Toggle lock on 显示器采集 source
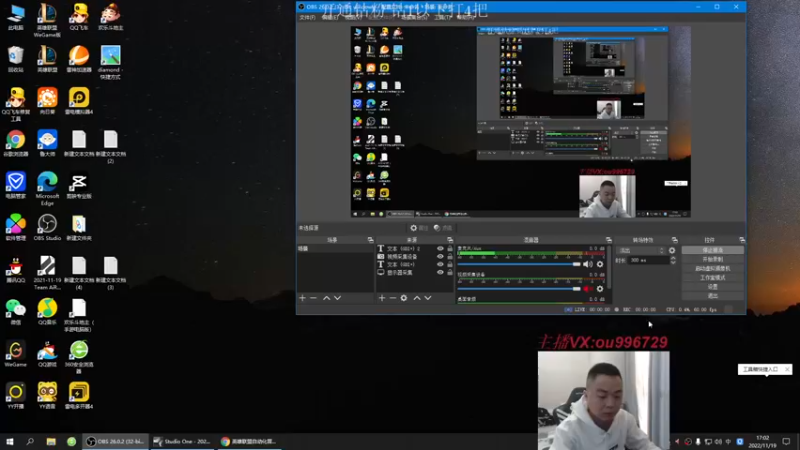800x450 pixels. coord(449,272)
